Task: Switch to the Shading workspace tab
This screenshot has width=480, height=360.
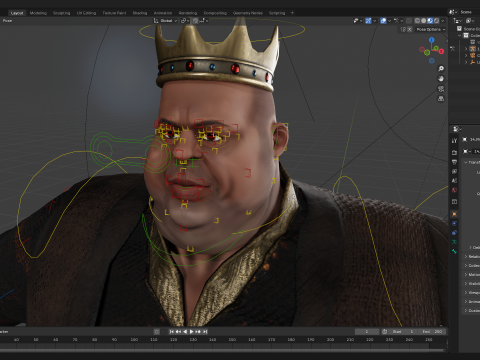Action: tap(140, 13)
